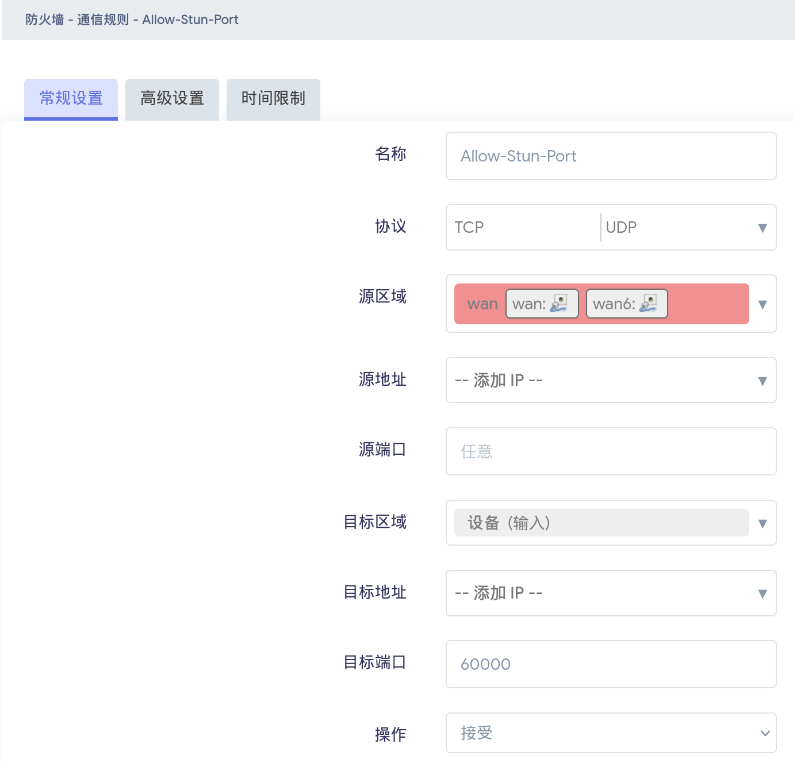Click the wan interface icon in source zone
795x764 pixels.
[x=563, y=304]
